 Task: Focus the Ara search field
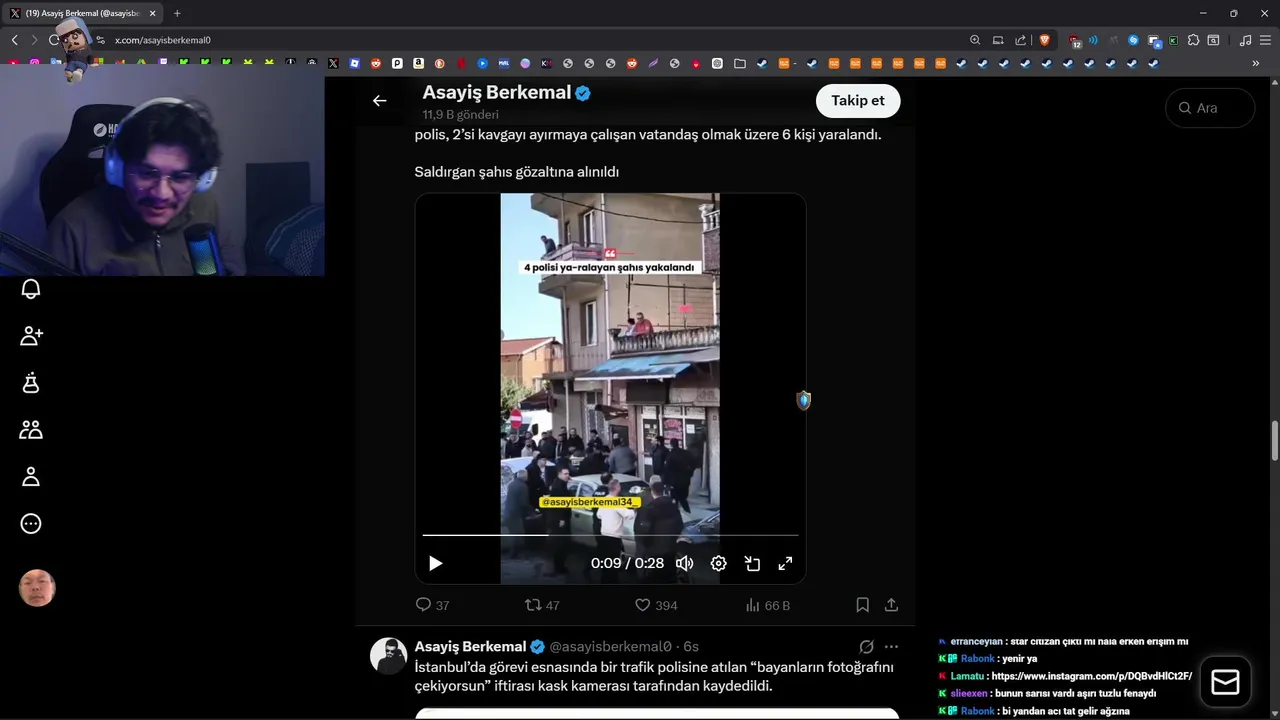(1210, 108)
